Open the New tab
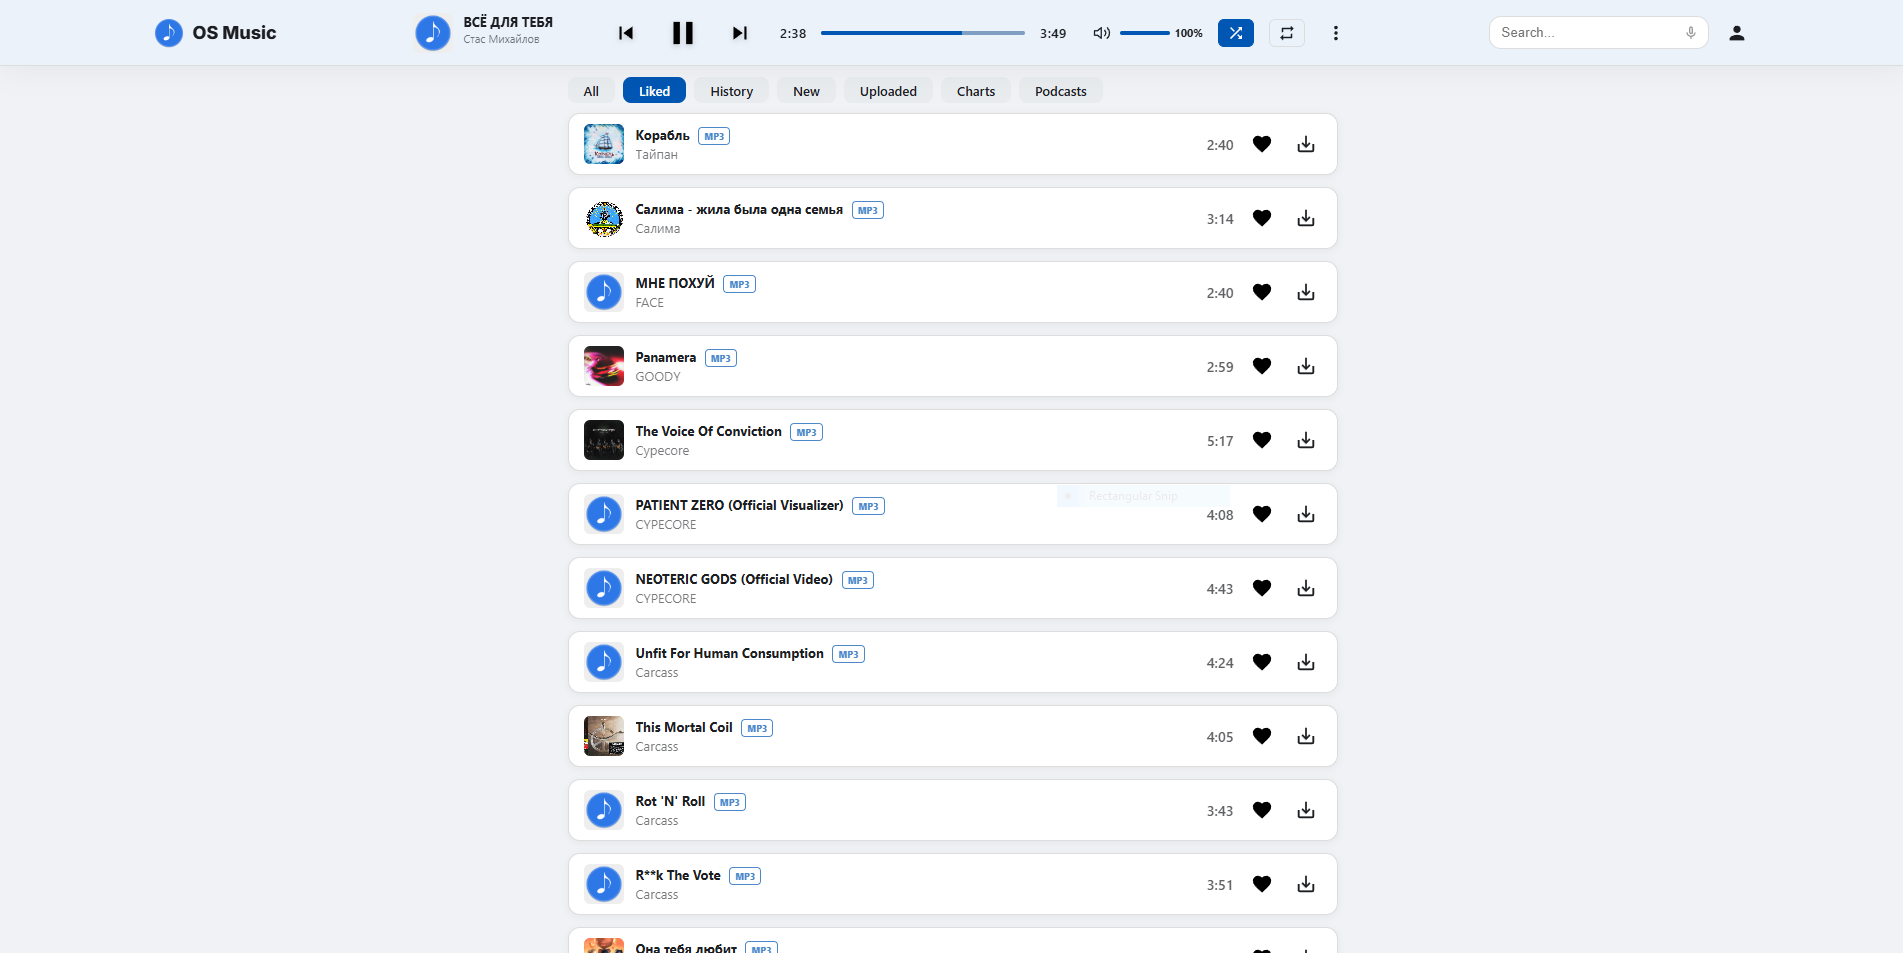The height and width of the screenshot is (953, 1903). point(806,91)
